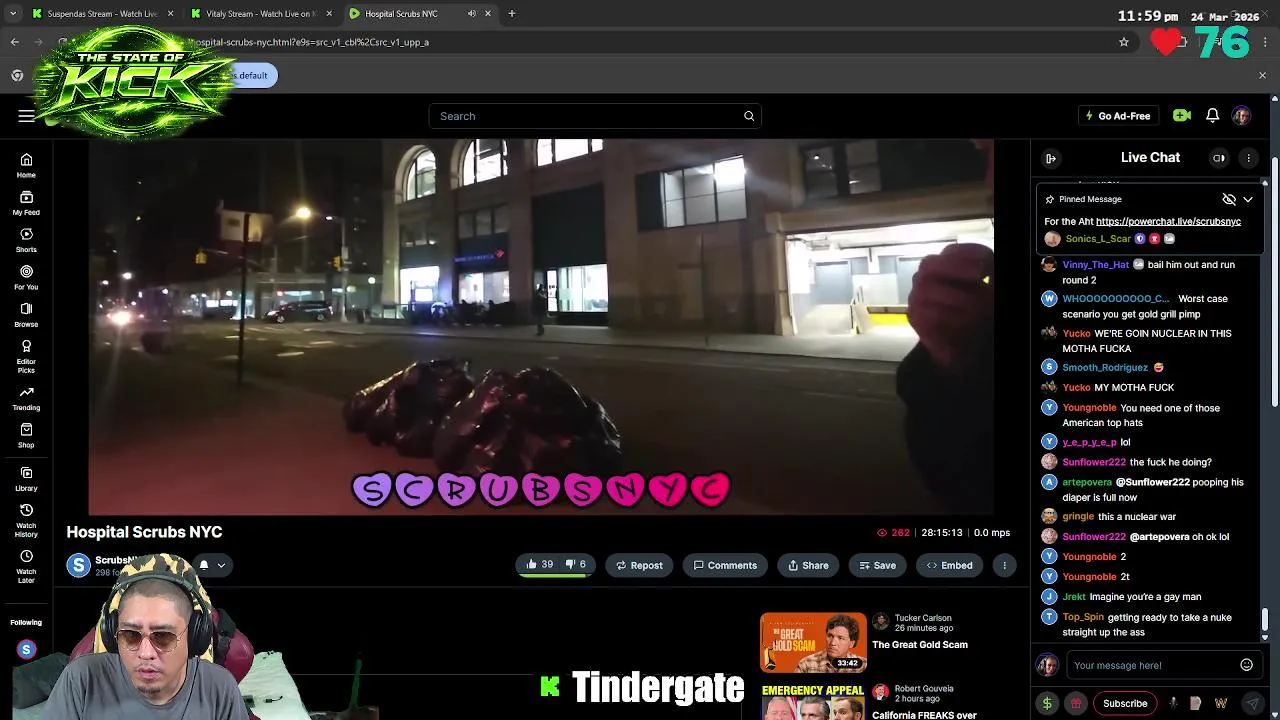Click the dollar Rant icon in chat

pyautogui.click(x=1047, y=703)
